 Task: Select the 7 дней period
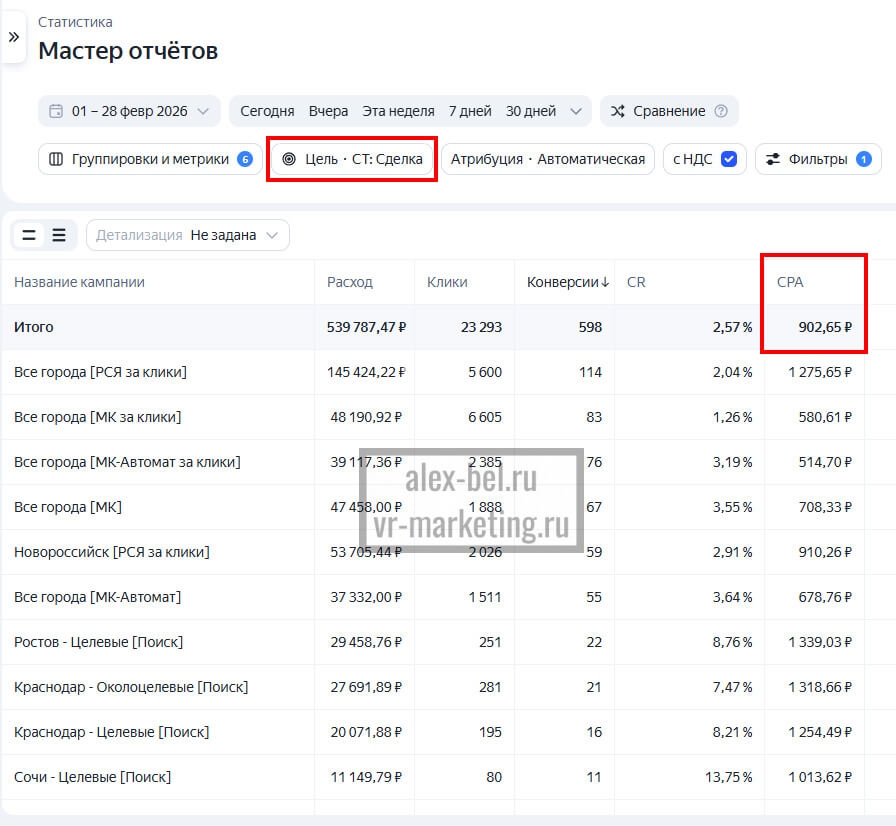(x=470, y=111)
